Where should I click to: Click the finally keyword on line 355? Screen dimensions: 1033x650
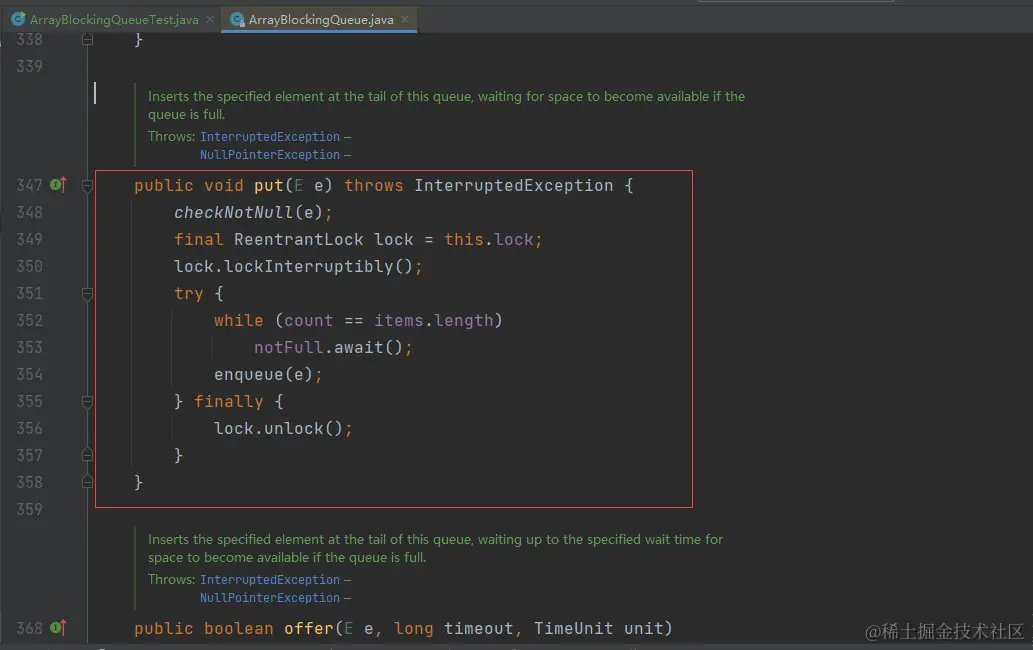229,402
